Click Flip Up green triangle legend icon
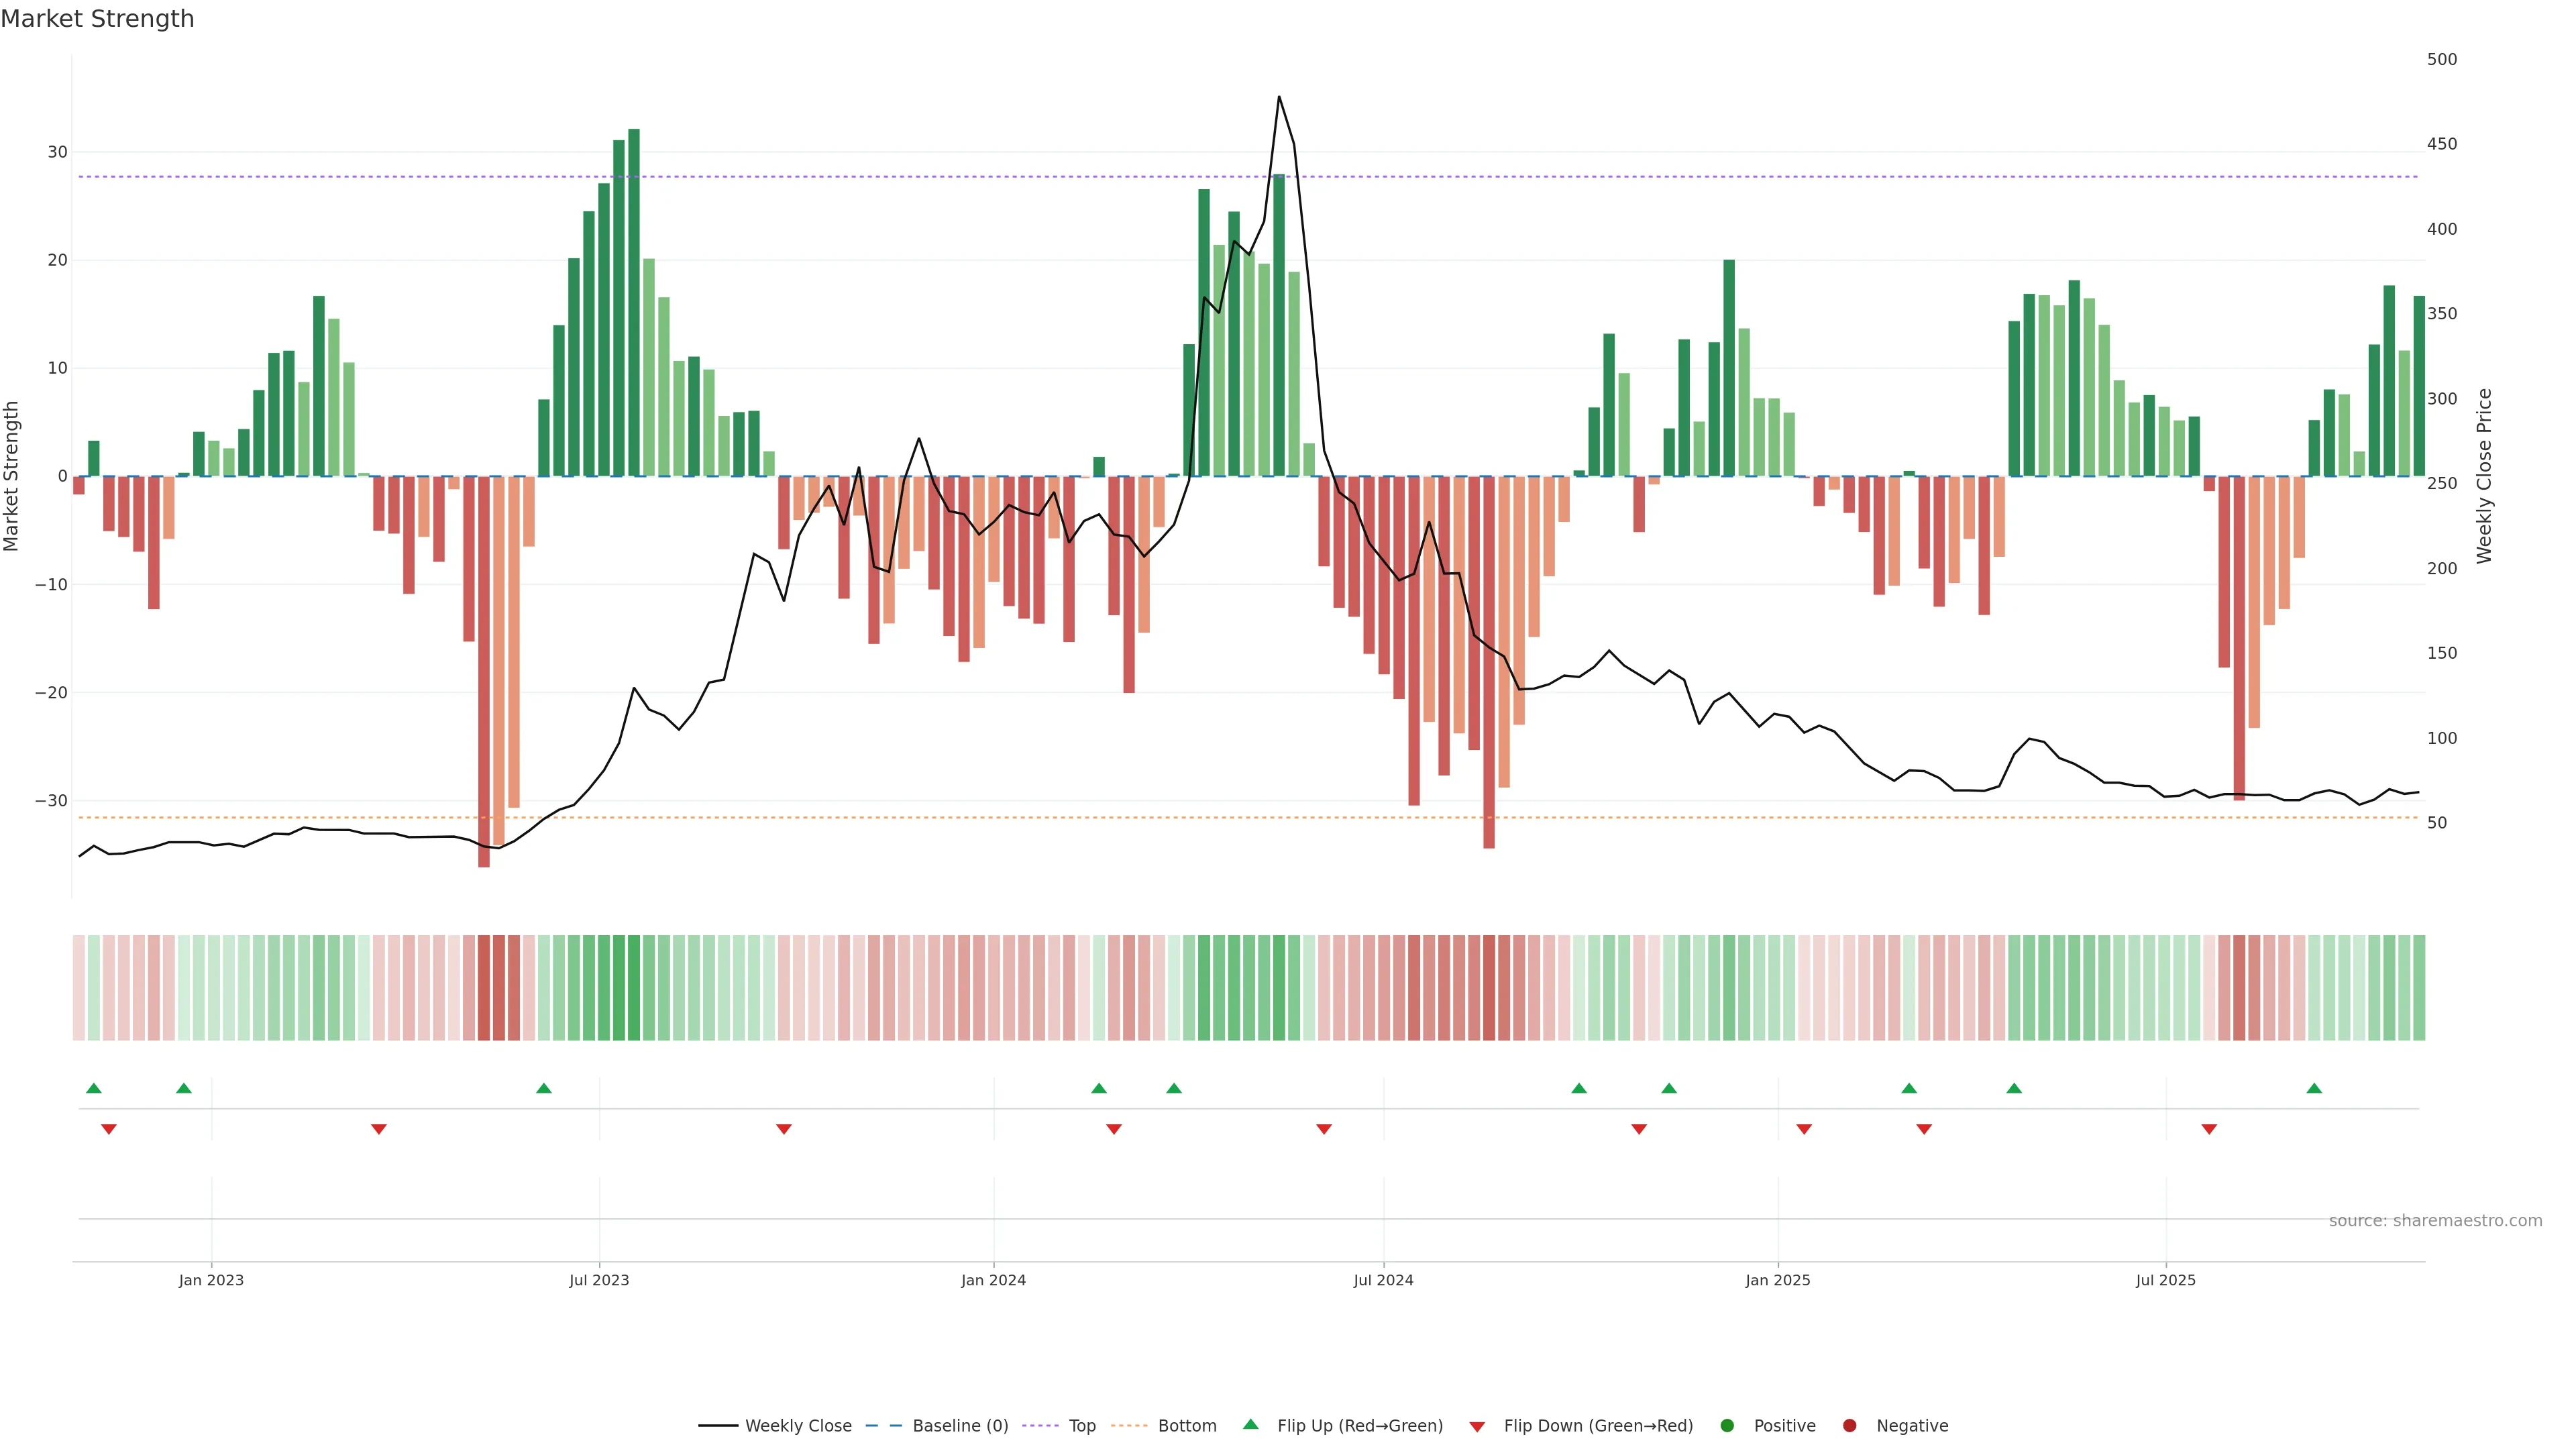The image size is (2576, 1449). coord(1250,1425)
